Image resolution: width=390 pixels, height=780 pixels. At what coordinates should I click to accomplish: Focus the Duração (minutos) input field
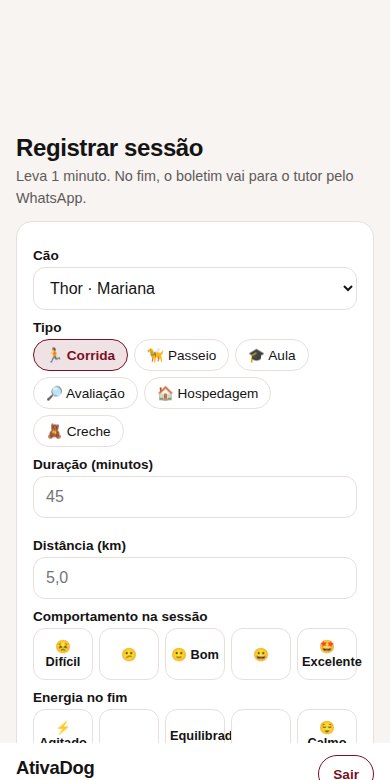click(x=195, y=497)
